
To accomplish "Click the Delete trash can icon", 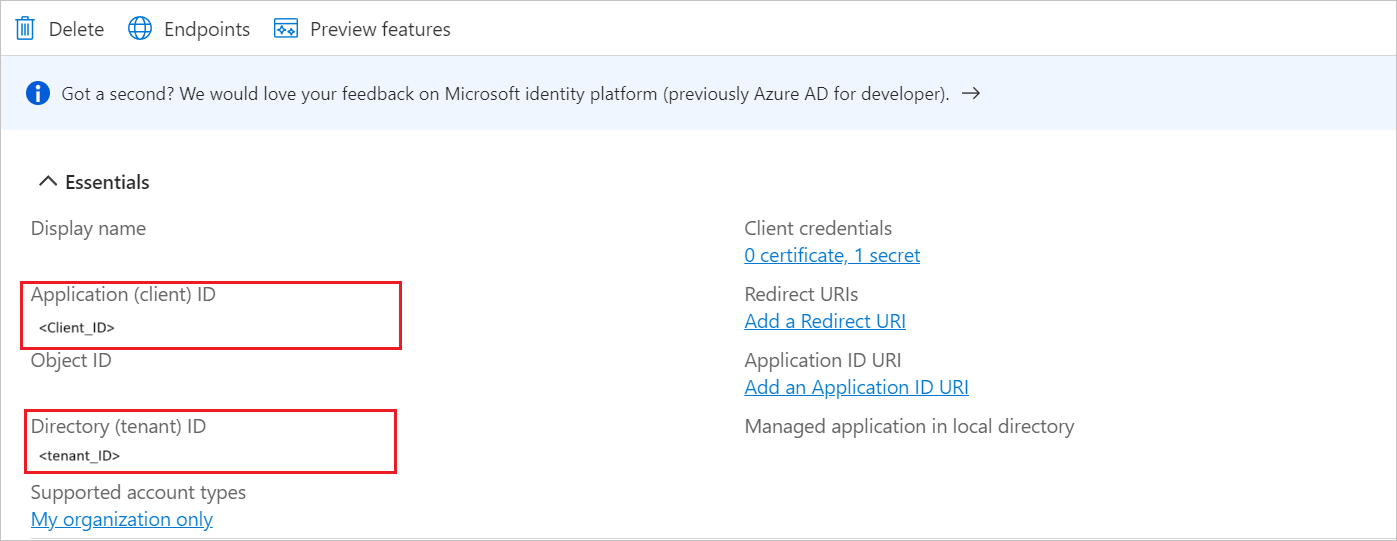I will (x=26, y=29).
